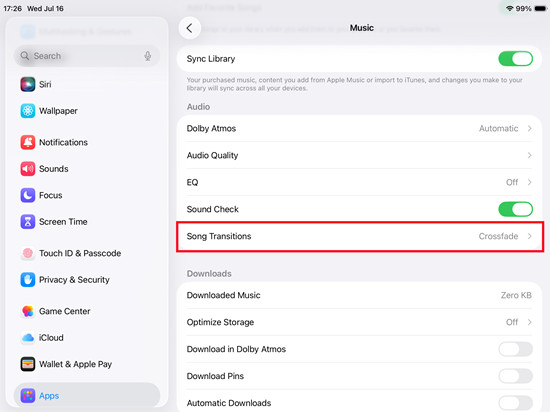Open iCloud settings
550x412 pixels.
(87, 338)
